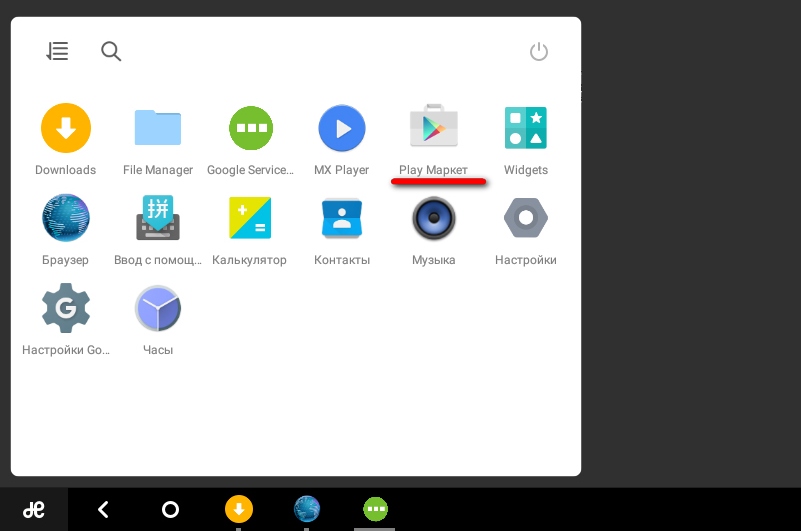The width and height of the screenshot is (801, 531).
Task: Click the power button icon
Action: 539,52
